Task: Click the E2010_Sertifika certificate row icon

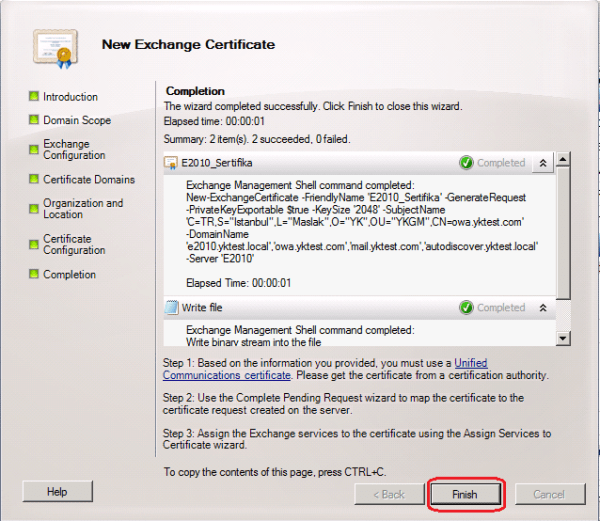Action: point(170,163)
